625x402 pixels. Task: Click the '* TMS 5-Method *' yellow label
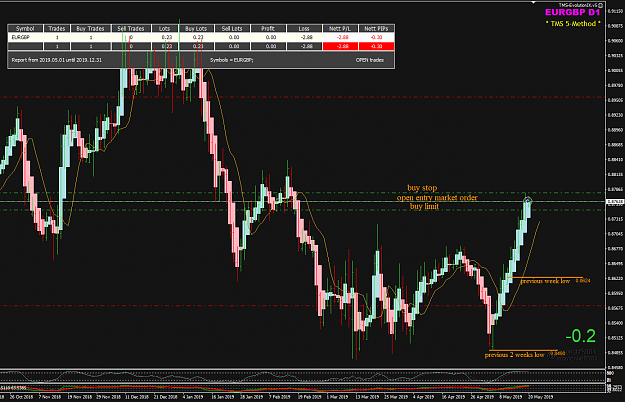point(573,24)
